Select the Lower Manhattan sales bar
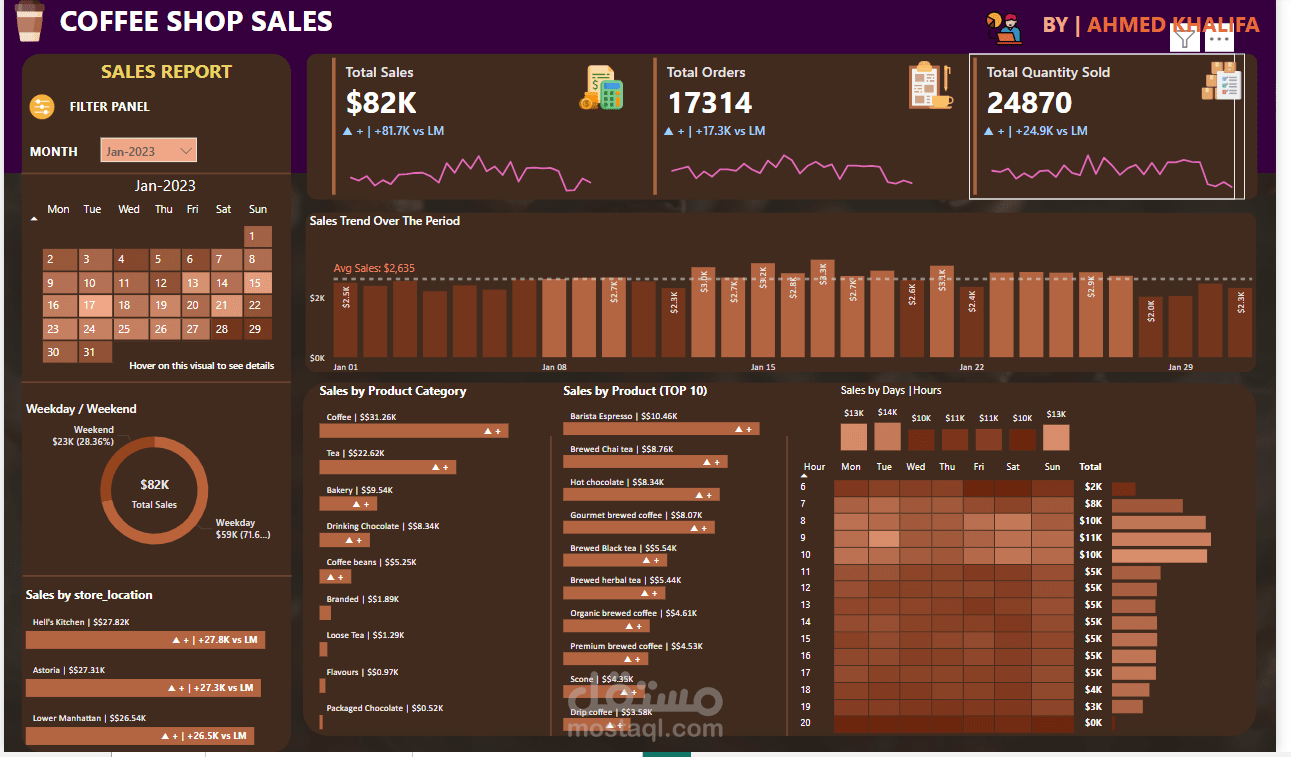This screenshot has width=1291, height=757. (x=140, y=736)
